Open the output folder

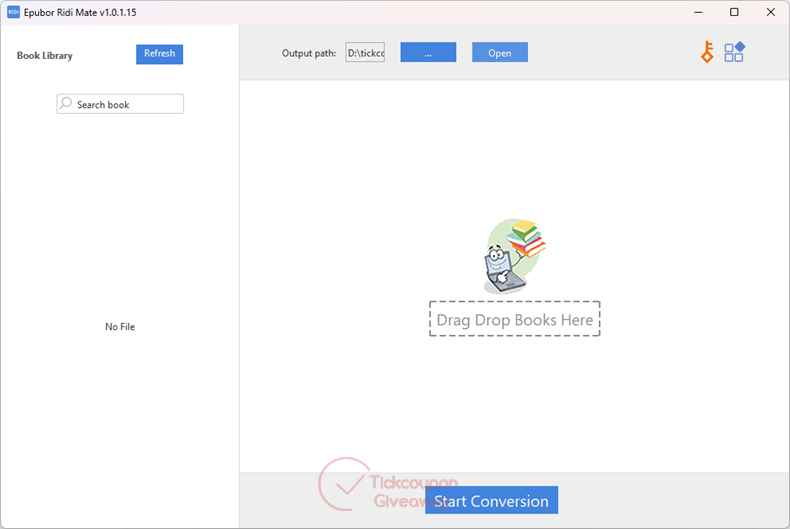500,52
